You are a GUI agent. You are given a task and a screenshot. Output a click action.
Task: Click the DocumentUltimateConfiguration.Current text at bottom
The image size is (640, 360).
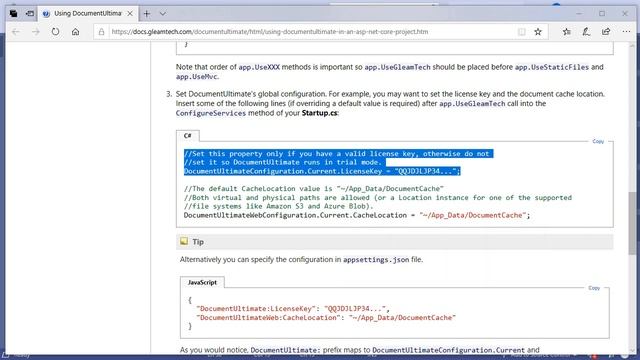[x=448, y=350]
